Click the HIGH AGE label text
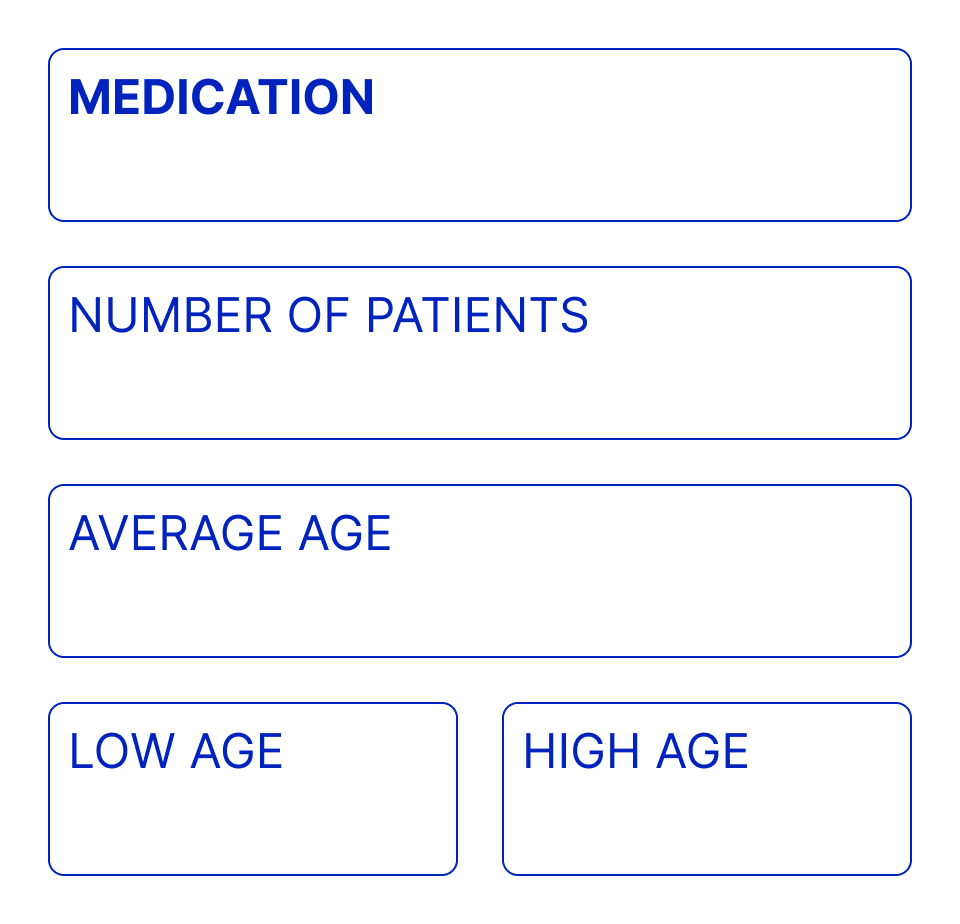Screen dimensions: 960x924 [636, 752]
